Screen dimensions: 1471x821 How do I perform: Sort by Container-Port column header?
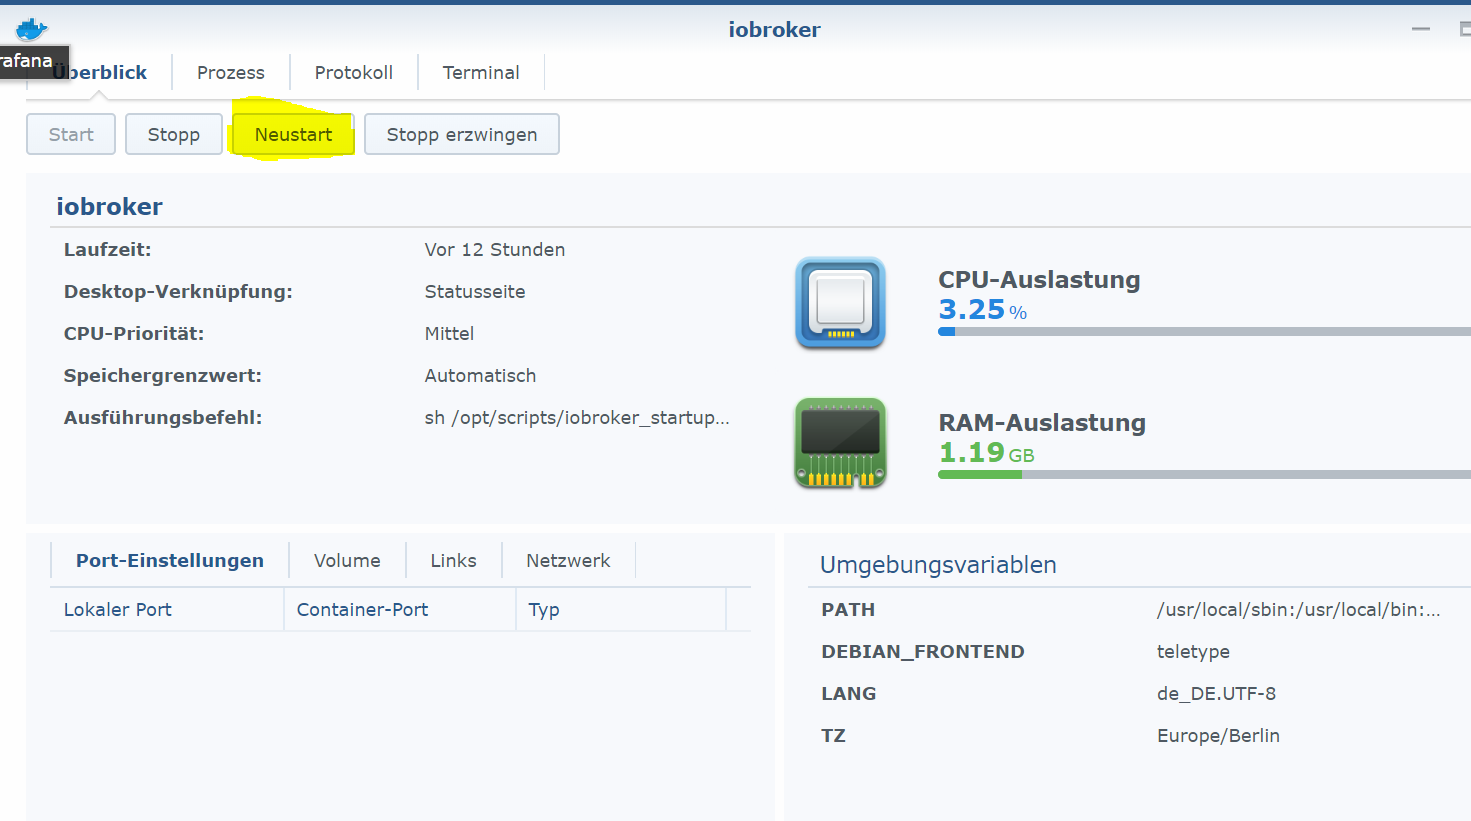coord(400,610)
